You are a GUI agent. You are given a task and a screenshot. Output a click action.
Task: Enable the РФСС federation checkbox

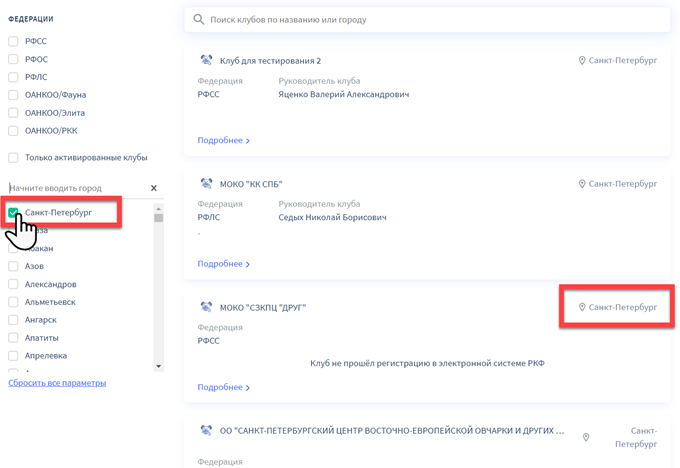click(13, 41)
